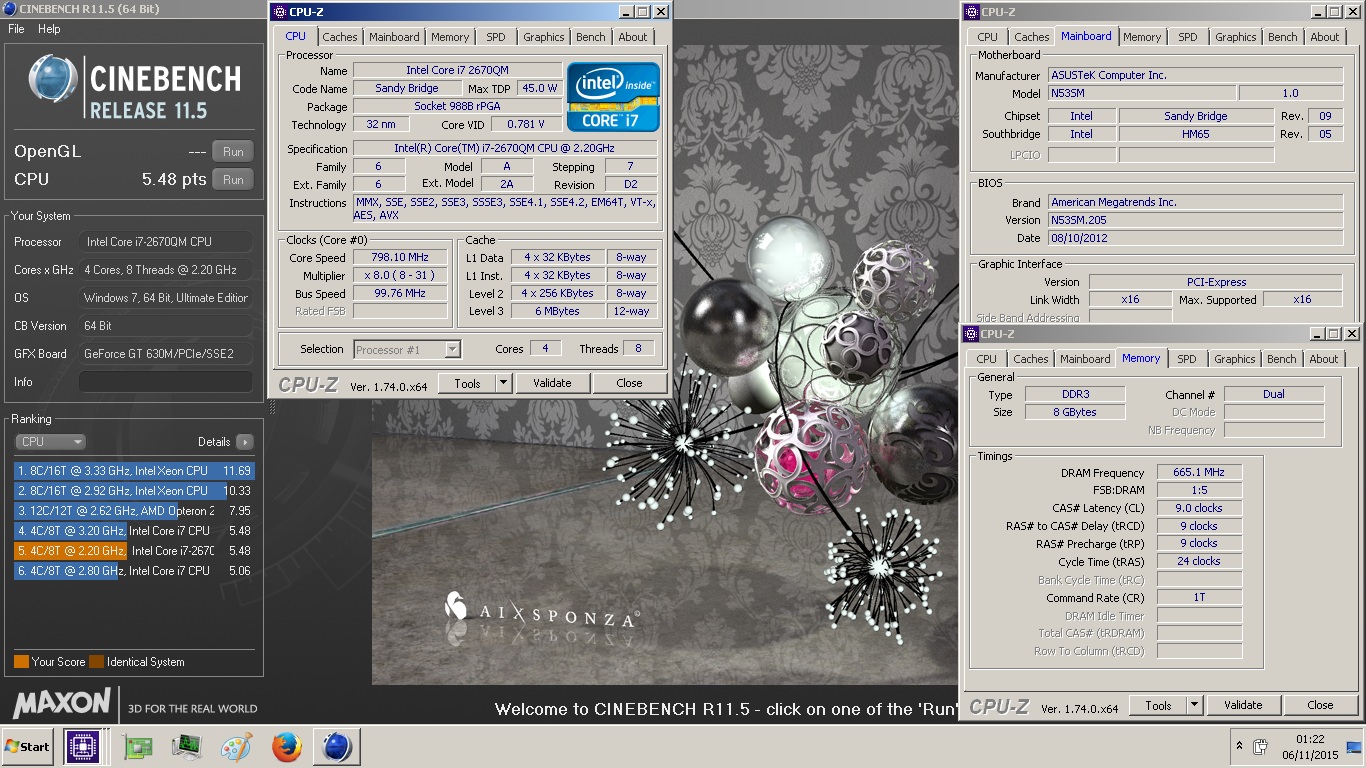Open Graphics tab in main CPU-Z window

(x=543, y=37)
